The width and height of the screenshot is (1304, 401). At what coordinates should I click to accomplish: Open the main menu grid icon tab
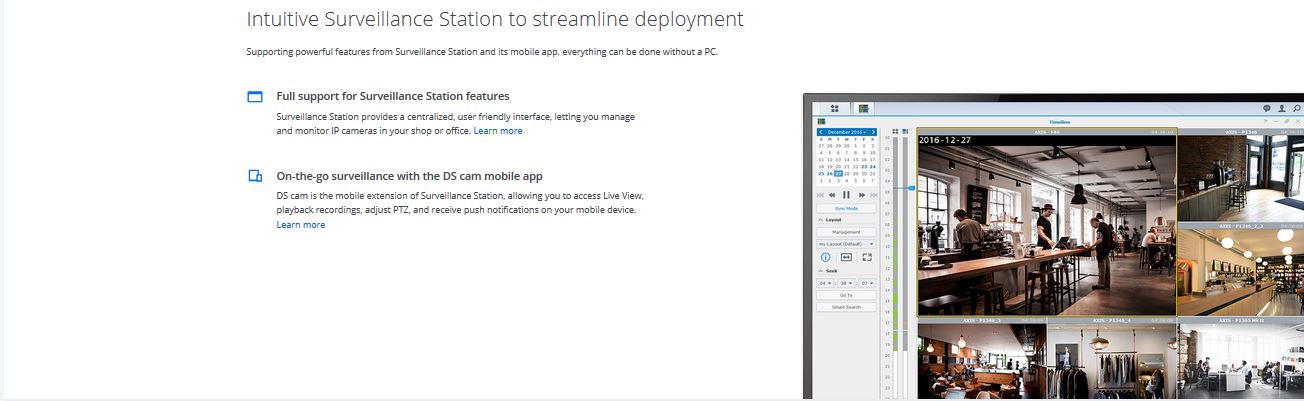click(833, 108)
